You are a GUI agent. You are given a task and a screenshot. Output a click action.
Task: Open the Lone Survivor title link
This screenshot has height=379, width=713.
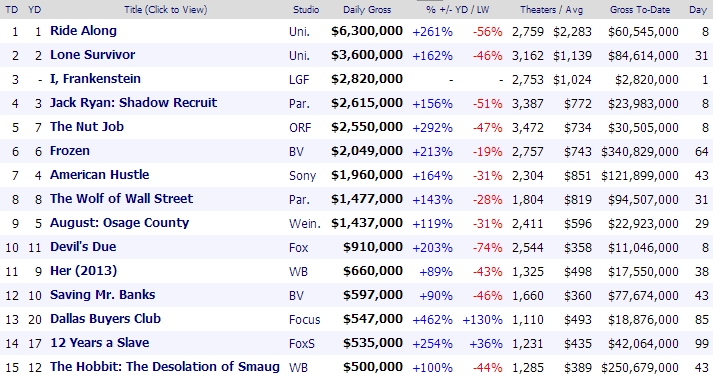coord(92,55)
